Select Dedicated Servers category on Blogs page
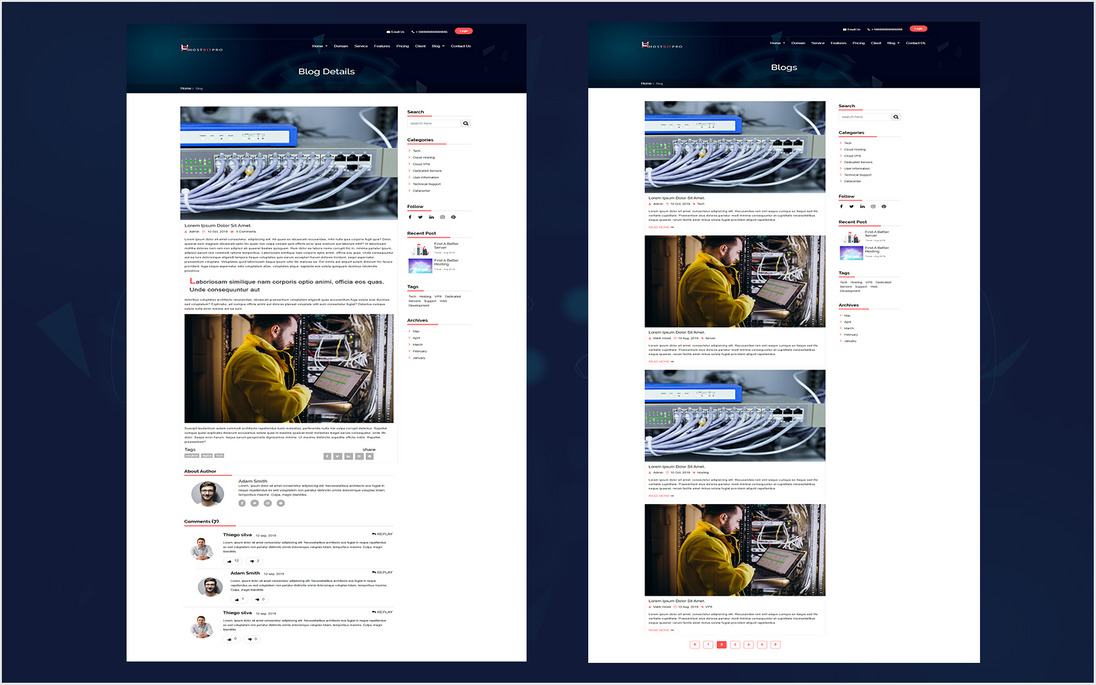The height and width of the screenshot is (685, 1096). (x=858, y=162)
